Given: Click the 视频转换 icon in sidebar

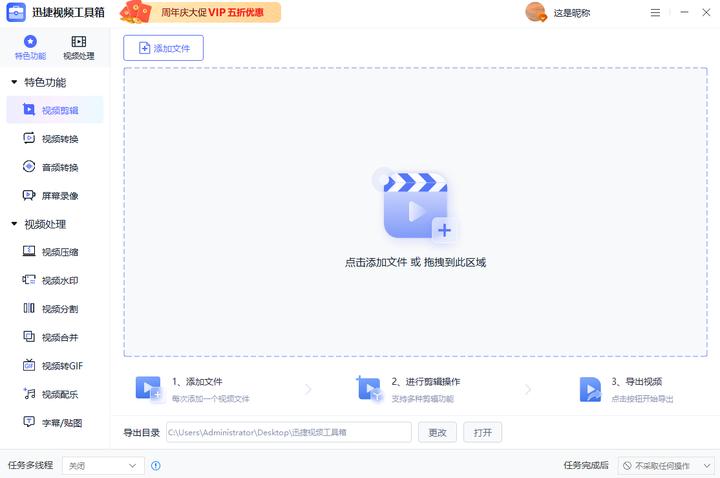Looking at the screenshot, I should 29,139.
